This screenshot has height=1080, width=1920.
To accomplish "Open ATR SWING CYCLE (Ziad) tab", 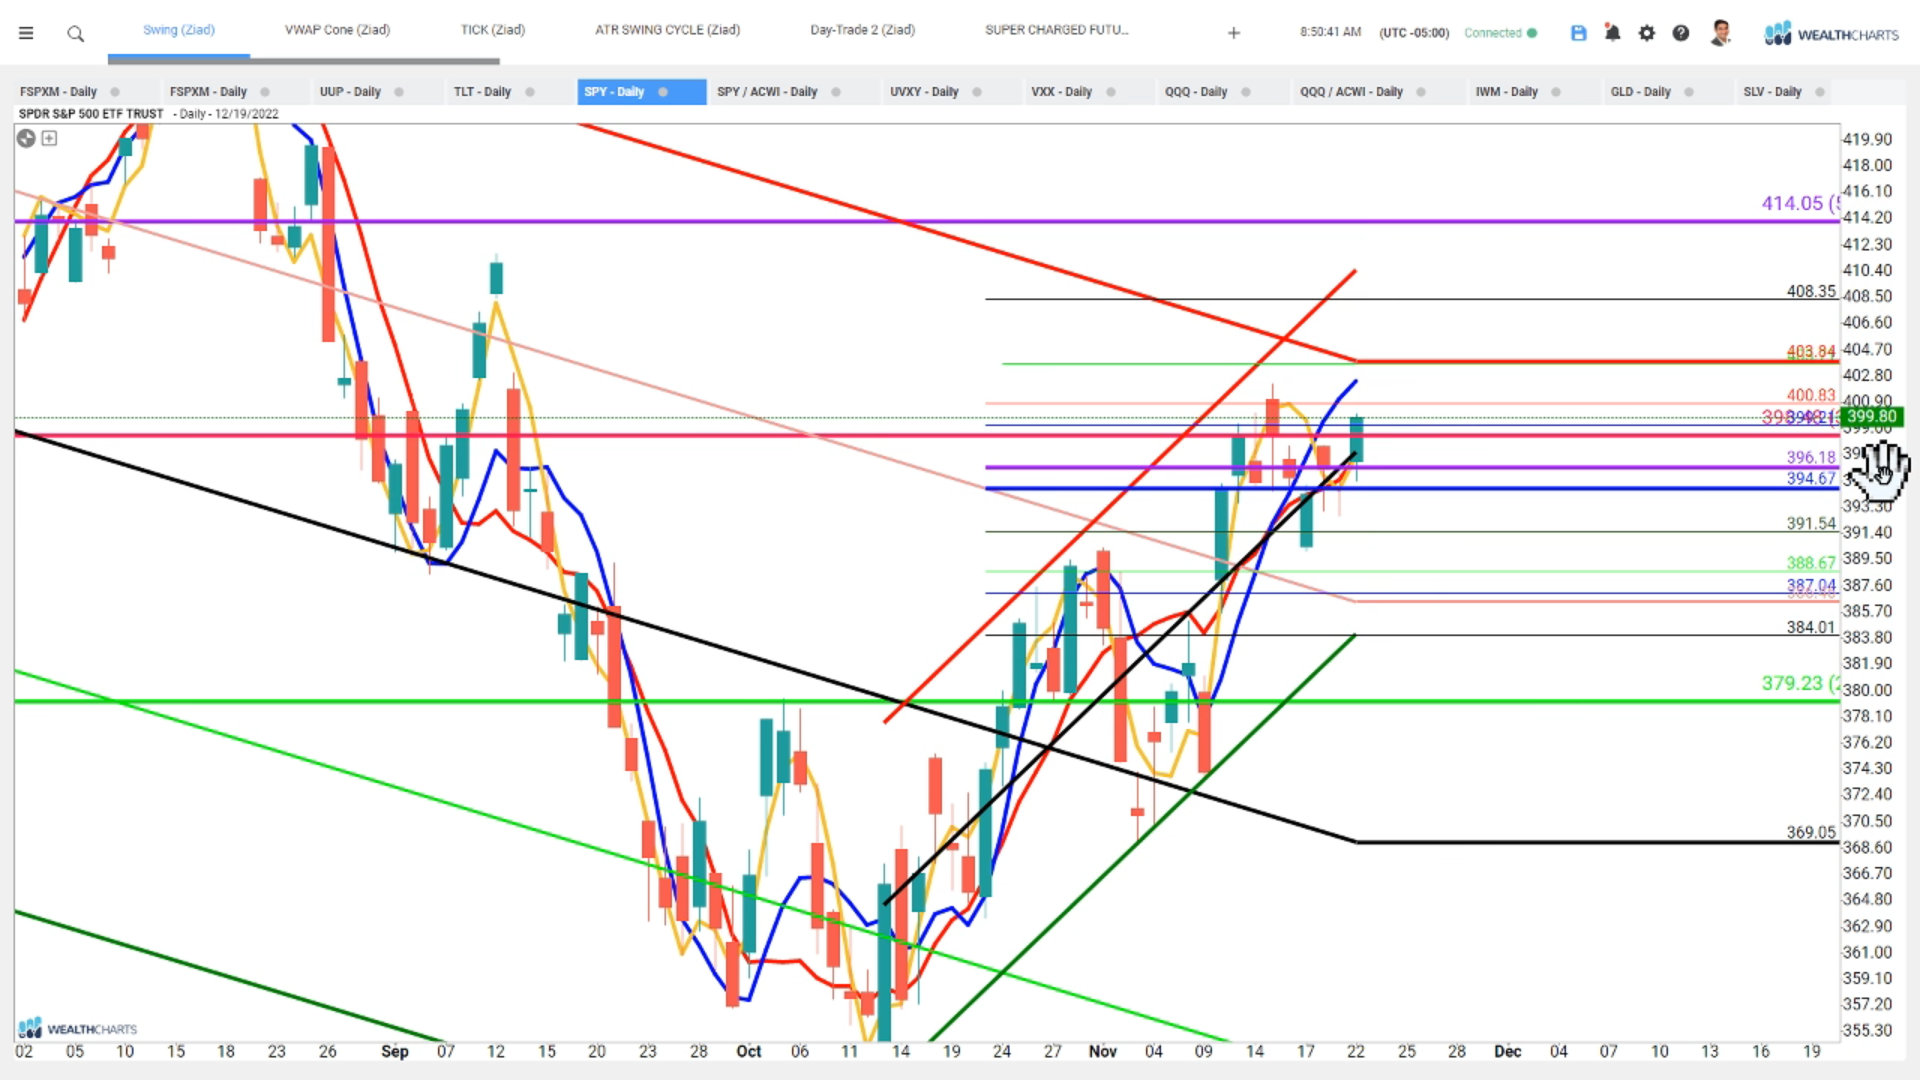I will click(x=667, y=30).
